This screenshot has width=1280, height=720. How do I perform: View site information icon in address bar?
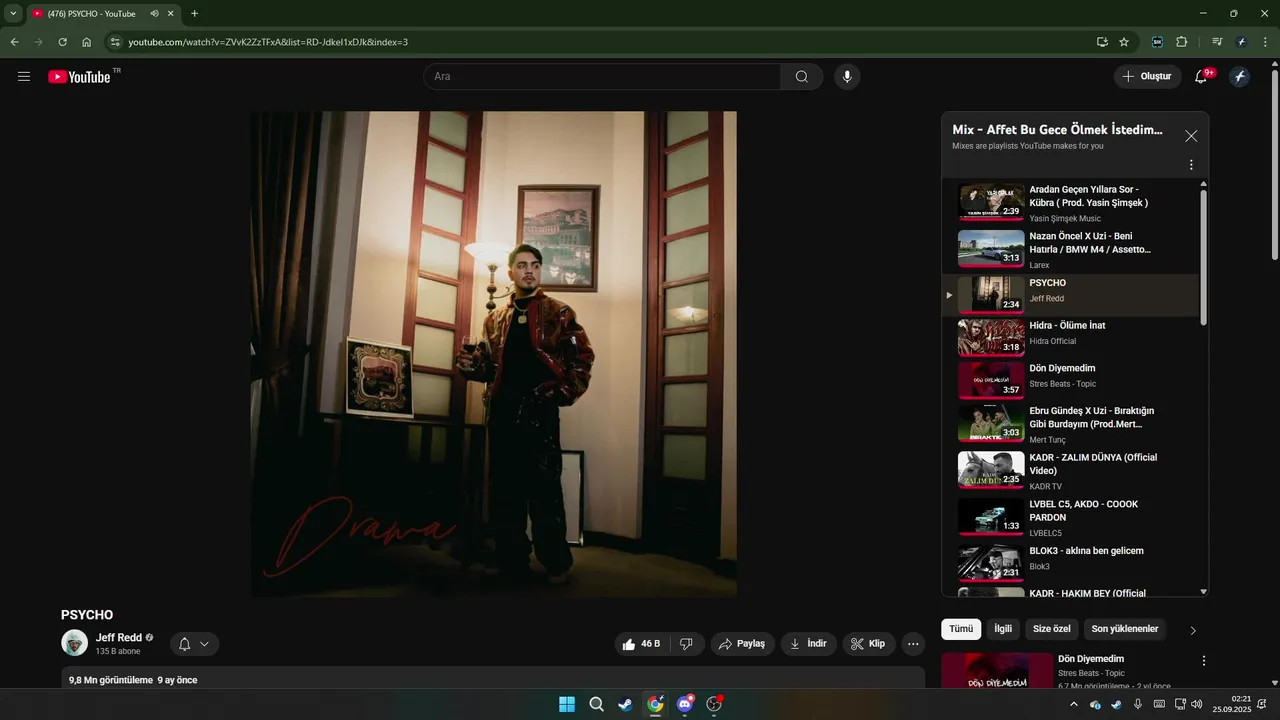click(115, 42)
